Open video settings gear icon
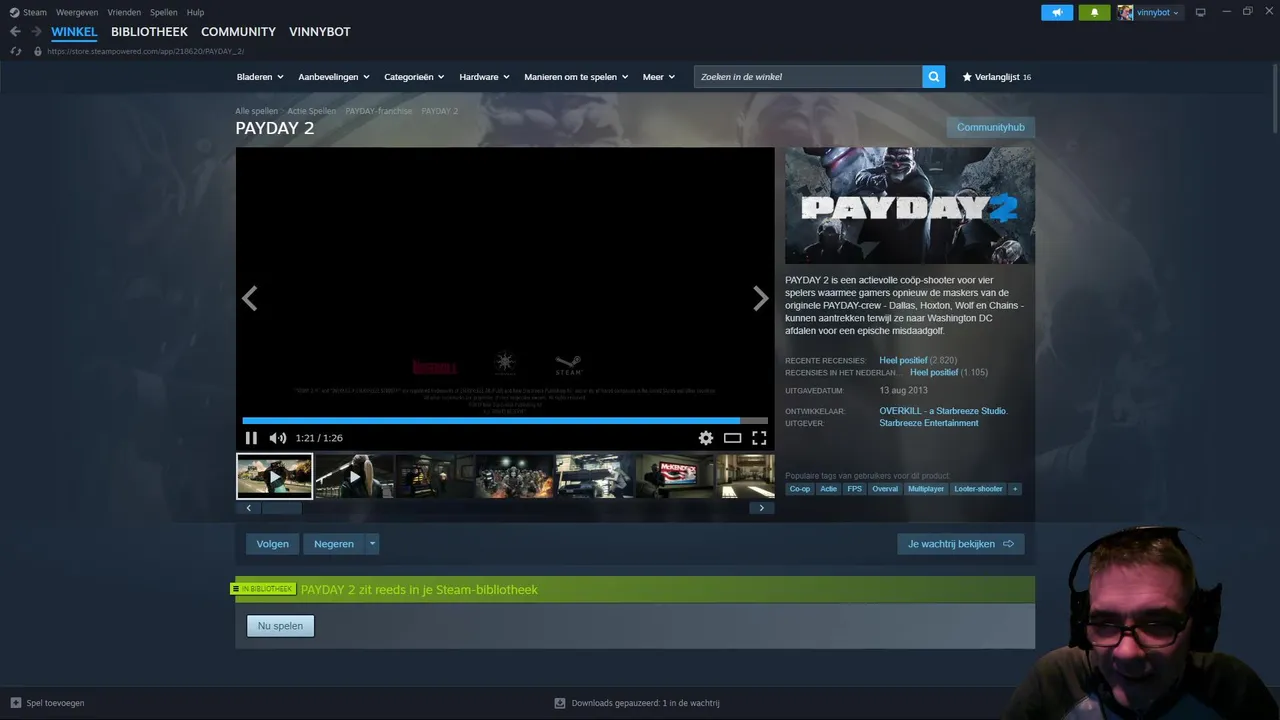The width and height of the screenshot is (1280, 720). pyautogui.click(x=706, y=438)
